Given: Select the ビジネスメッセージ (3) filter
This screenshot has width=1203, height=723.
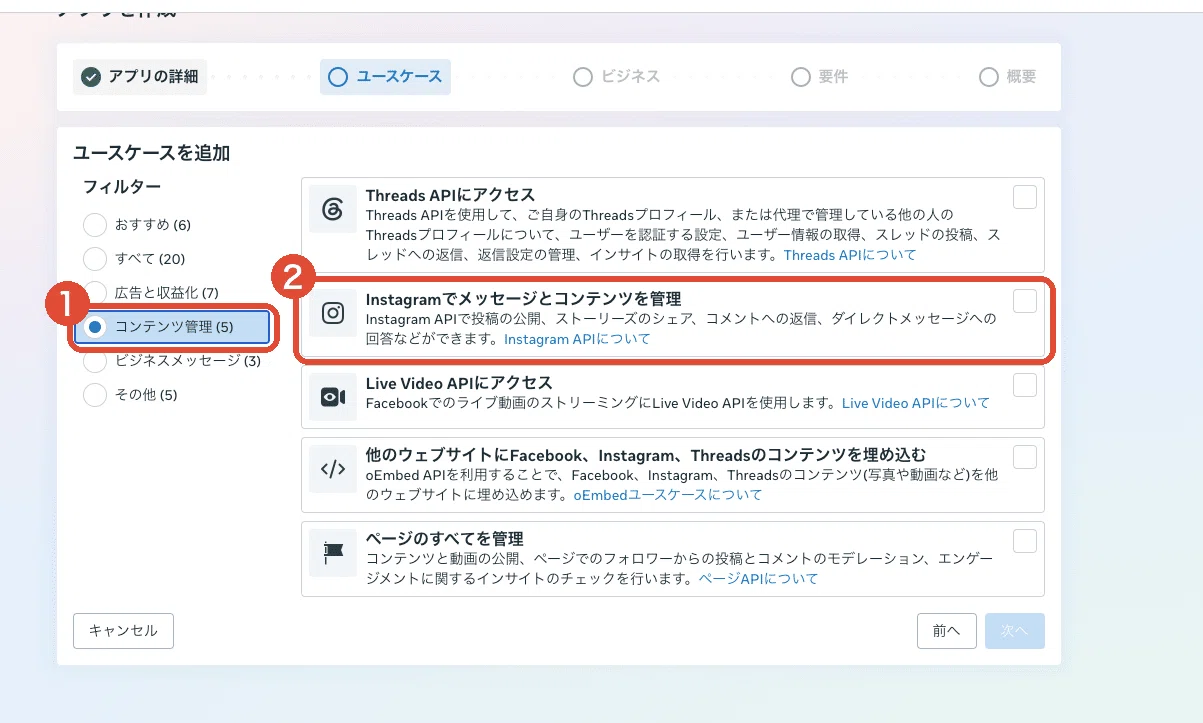Looking at the screenshot, I should click(x=172, y=361).
